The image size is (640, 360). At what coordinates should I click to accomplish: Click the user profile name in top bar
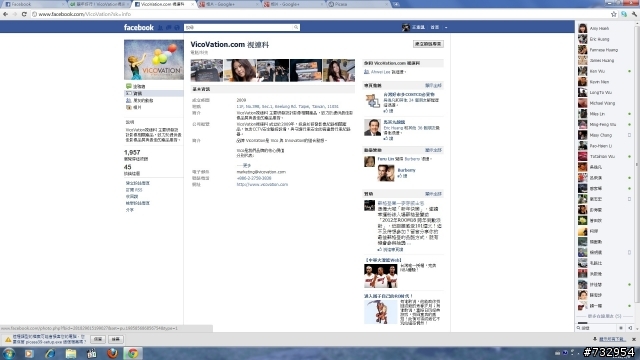point(418,27)
